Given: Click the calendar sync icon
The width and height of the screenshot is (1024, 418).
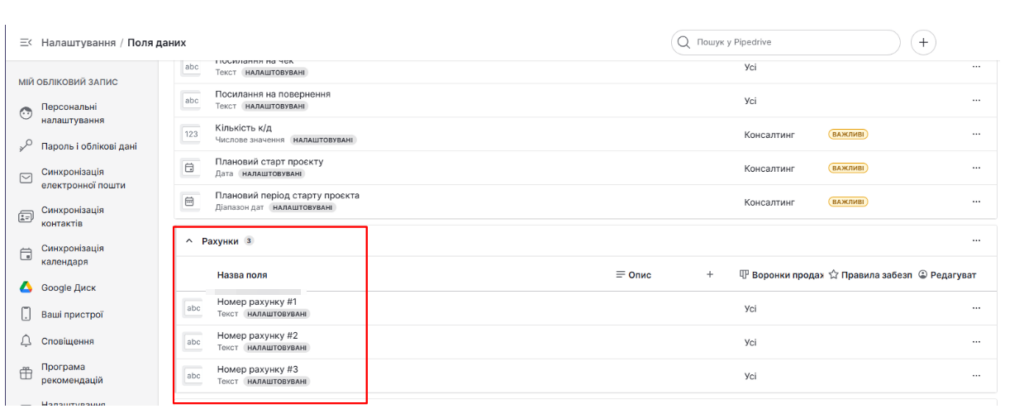Looking at the screenshot, I should coord(26,255).
